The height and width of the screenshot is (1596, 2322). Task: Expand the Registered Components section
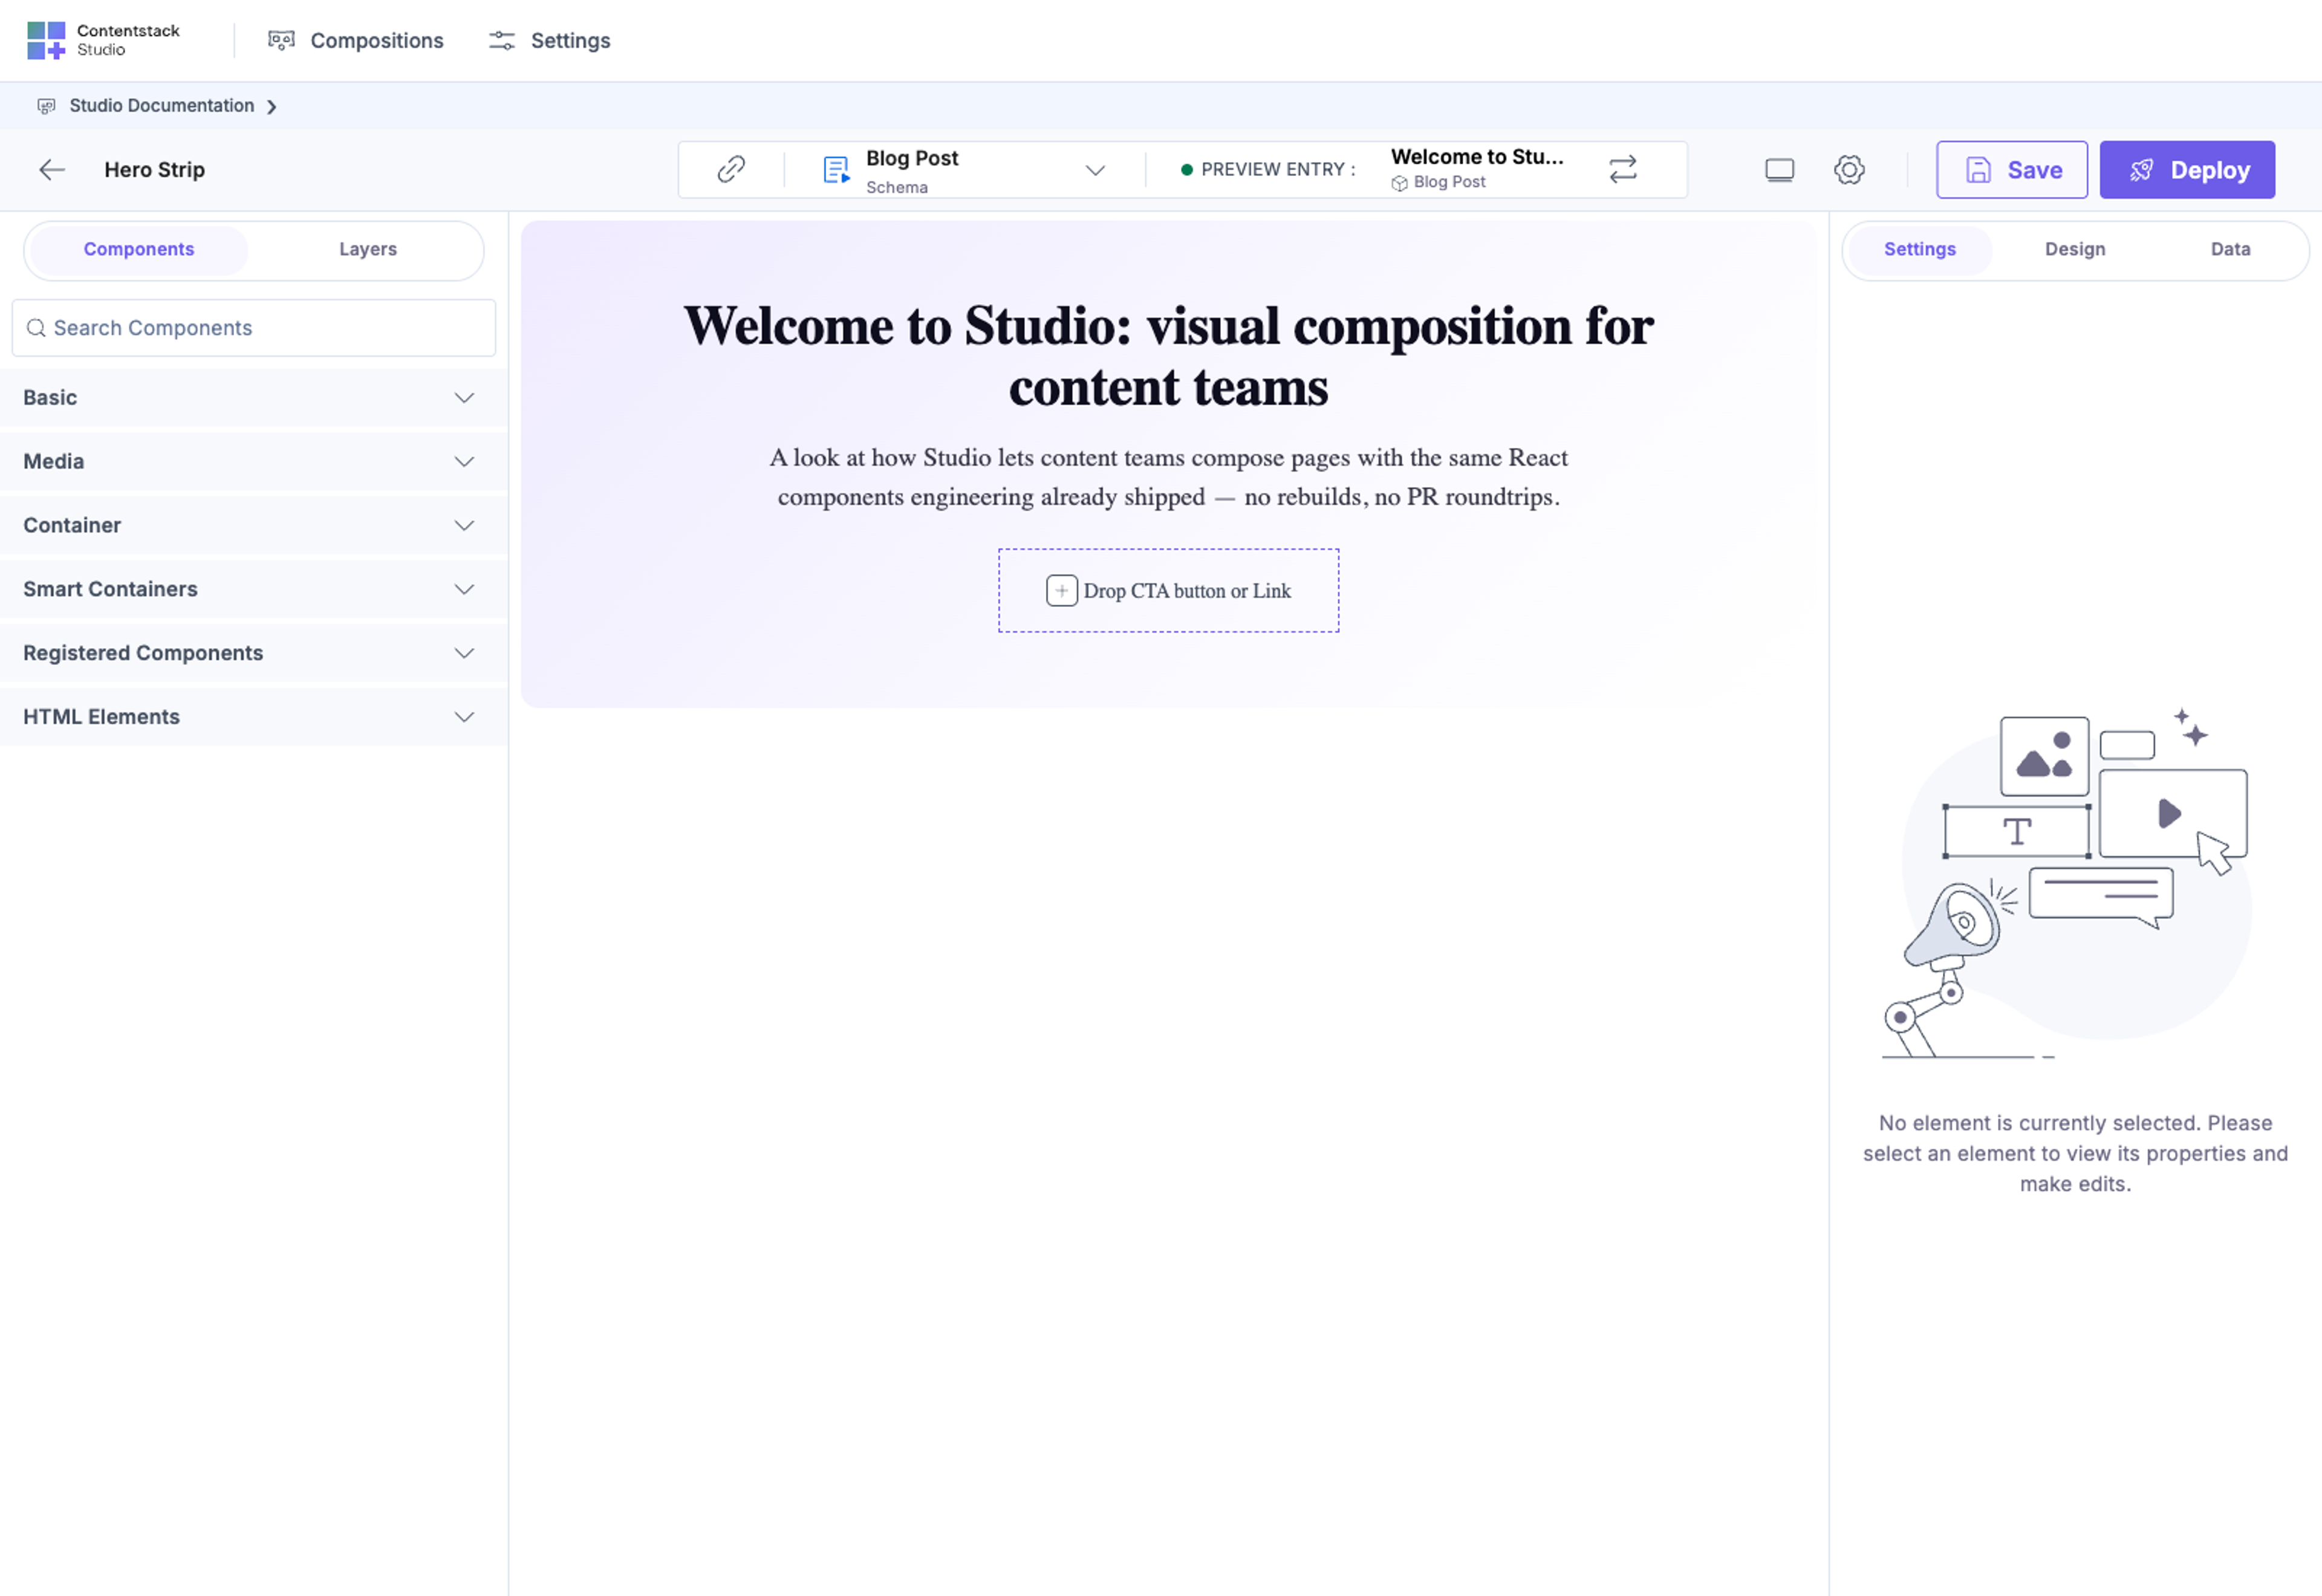[254, 654]
